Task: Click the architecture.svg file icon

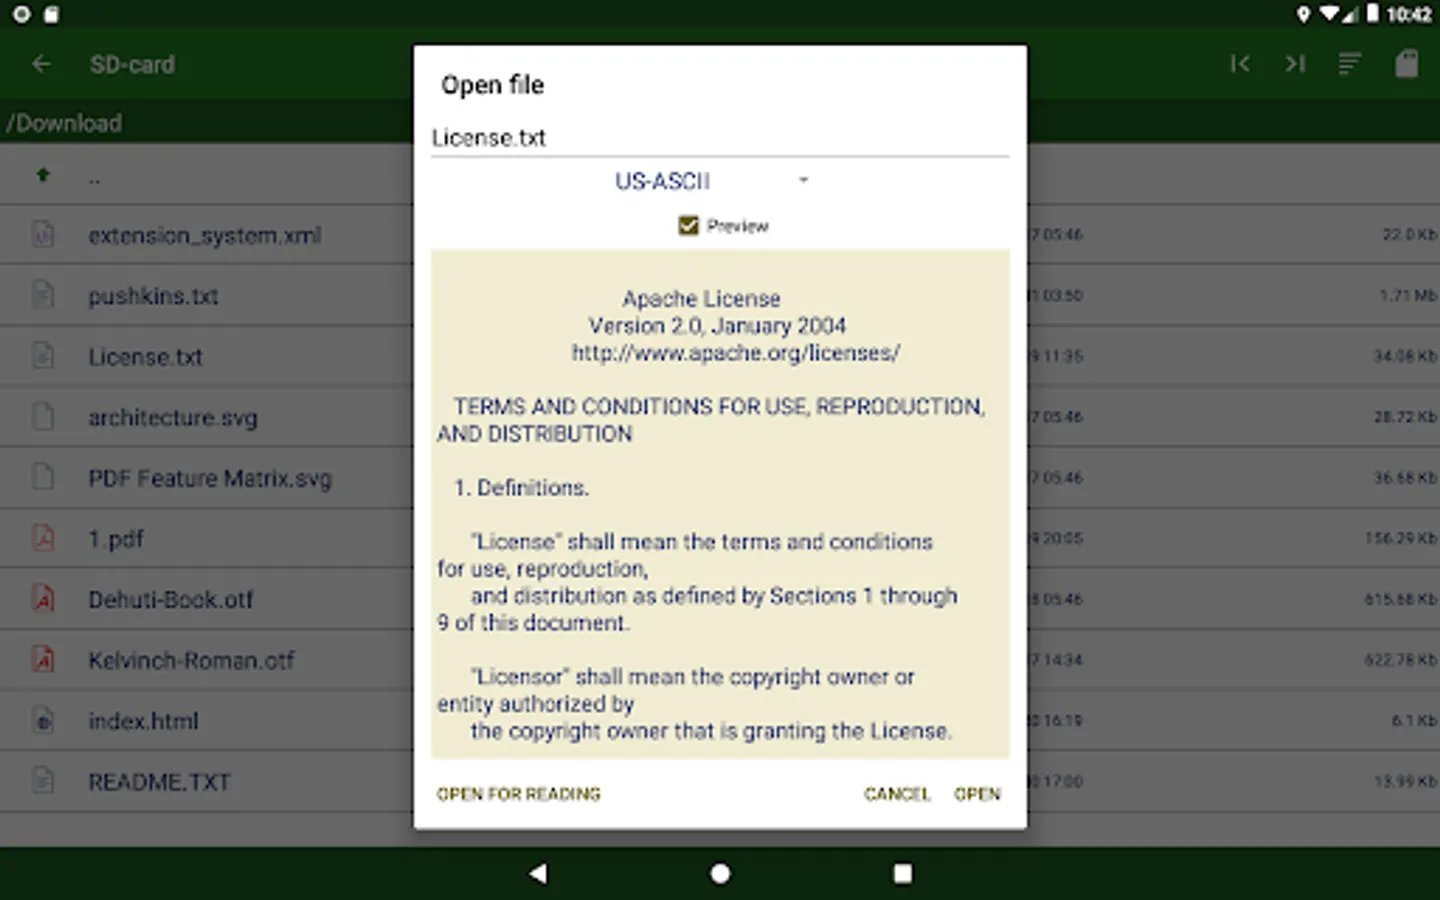Action: pos(43,417)
